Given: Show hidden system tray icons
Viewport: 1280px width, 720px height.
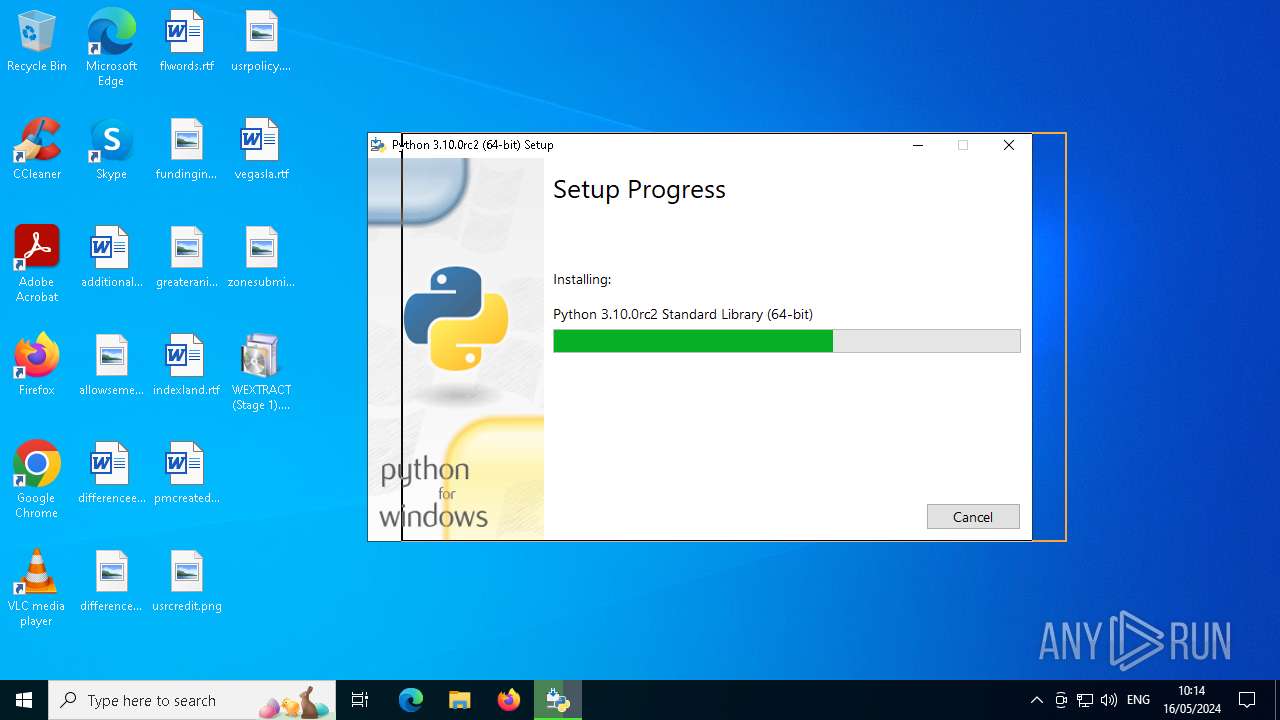Looking at the screenshot, I should coord(1037,700).
